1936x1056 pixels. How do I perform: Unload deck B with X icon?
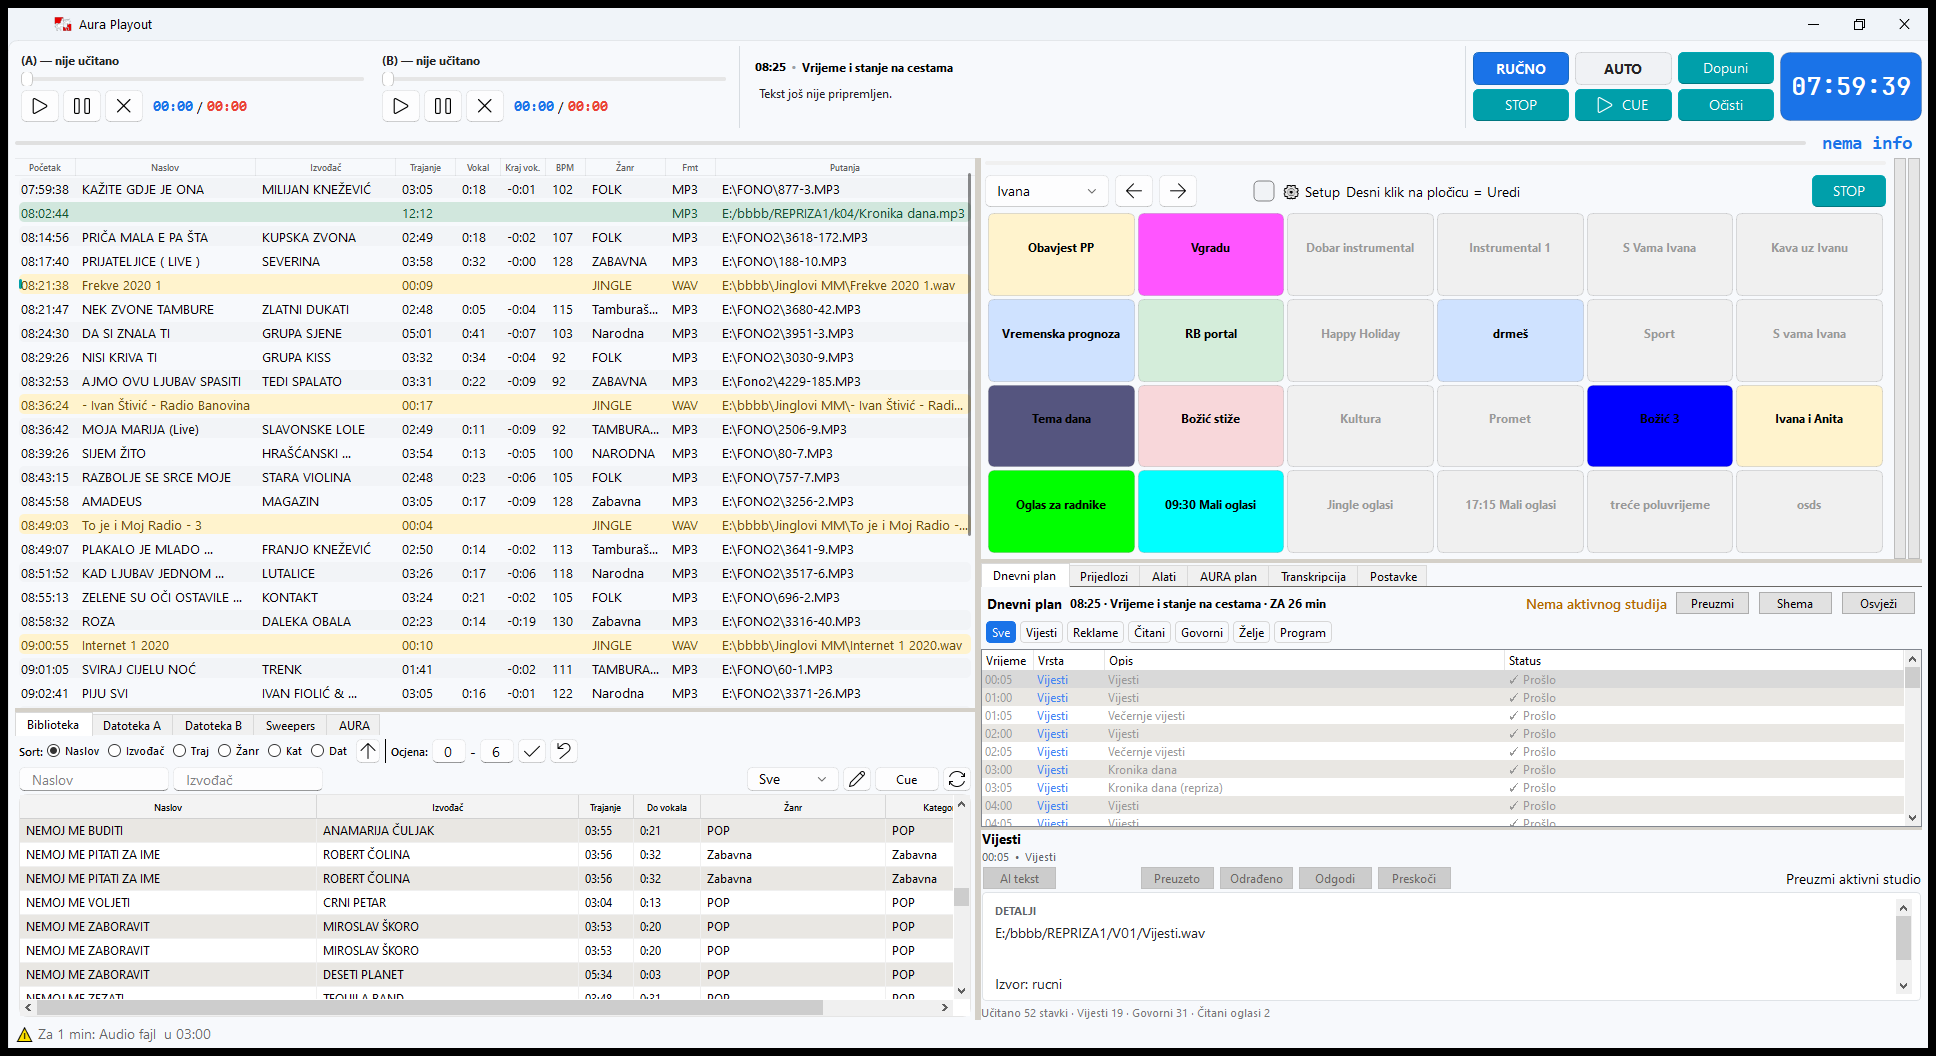[485, 105]
